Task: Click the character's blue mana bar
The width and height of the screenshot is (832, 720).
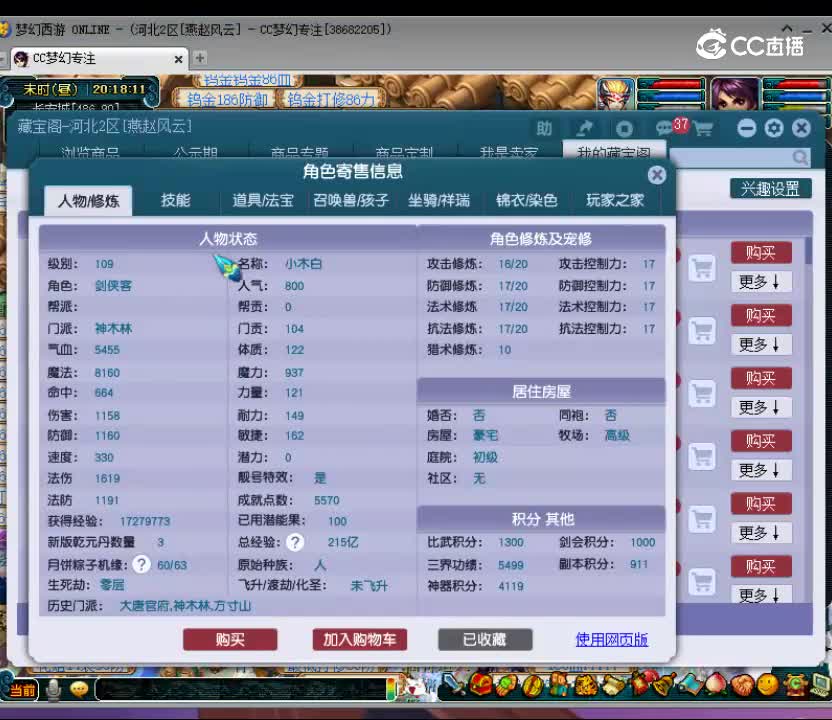Action: coord(795,96)
